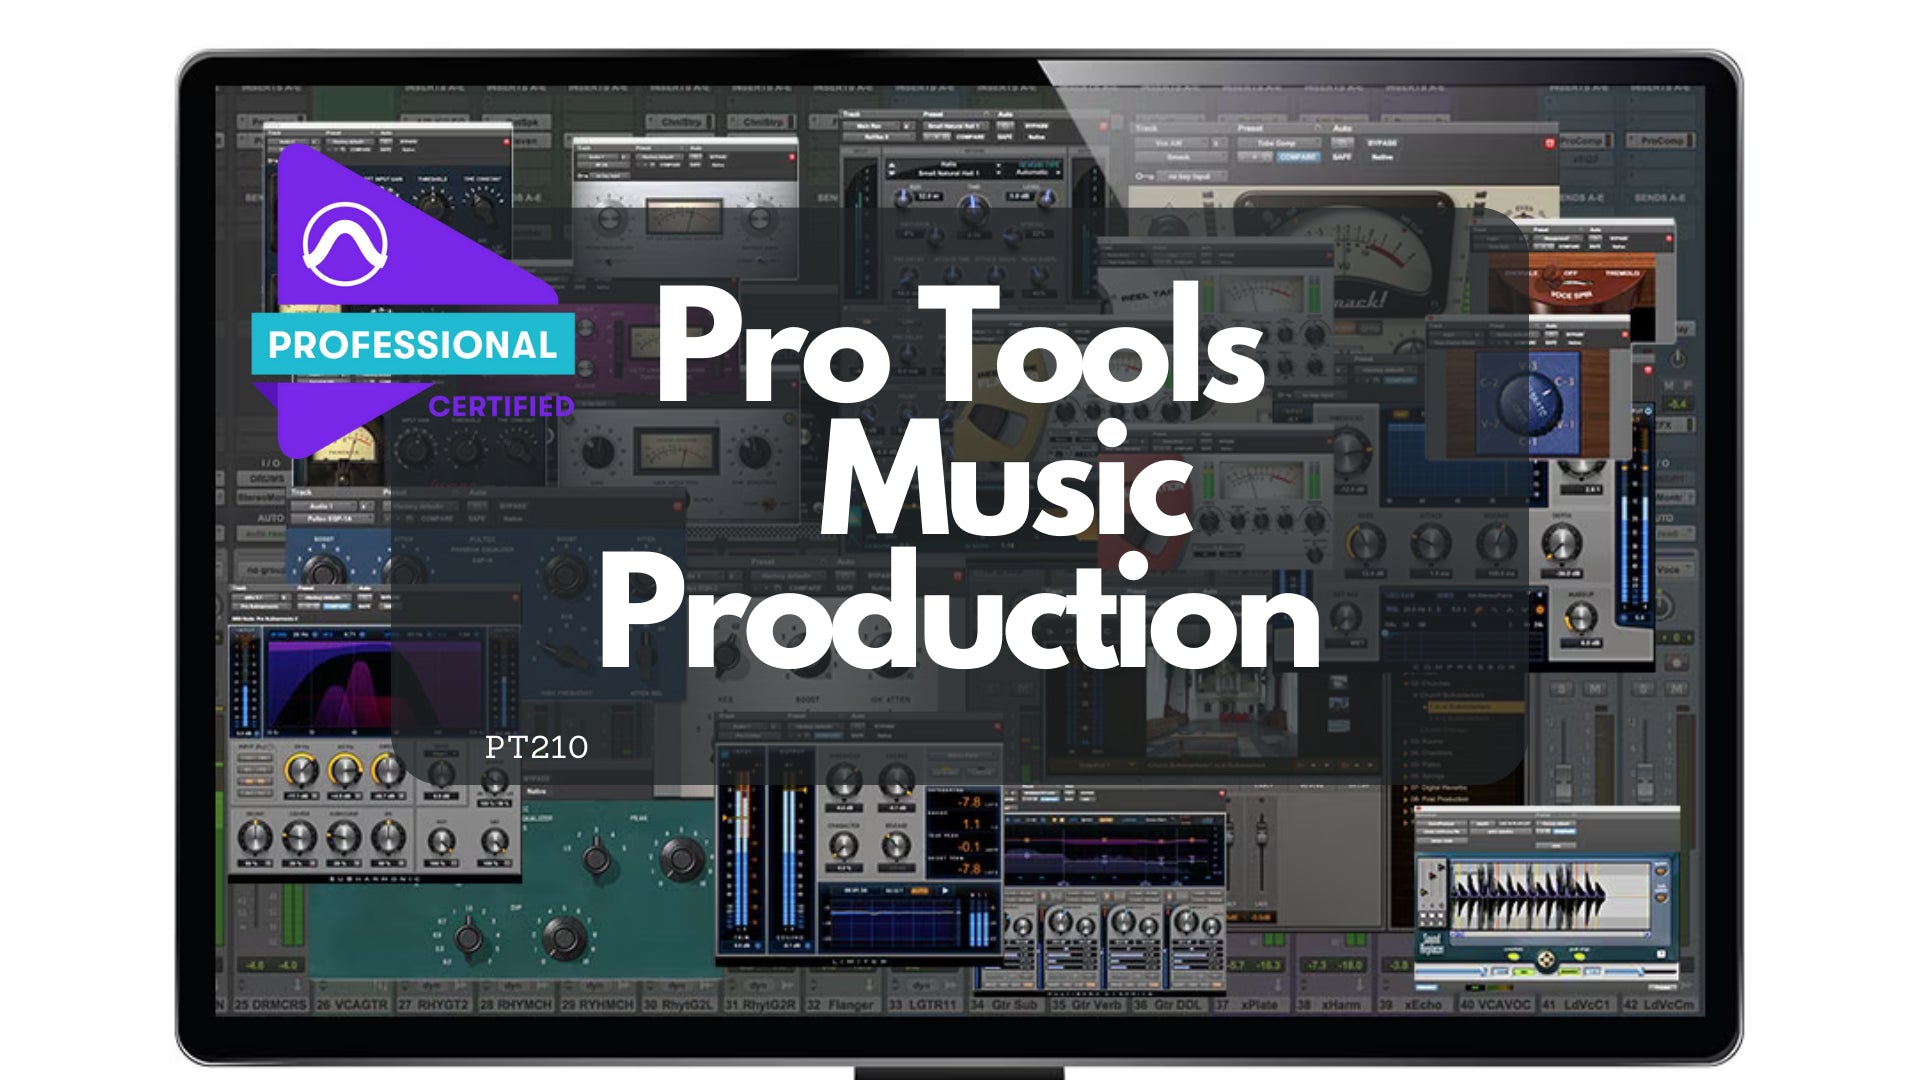The height and width of the screenshot is (1080, 1920).
Task: Click the SoundReplacer waveform display
Action: [x=1545, y=893]
